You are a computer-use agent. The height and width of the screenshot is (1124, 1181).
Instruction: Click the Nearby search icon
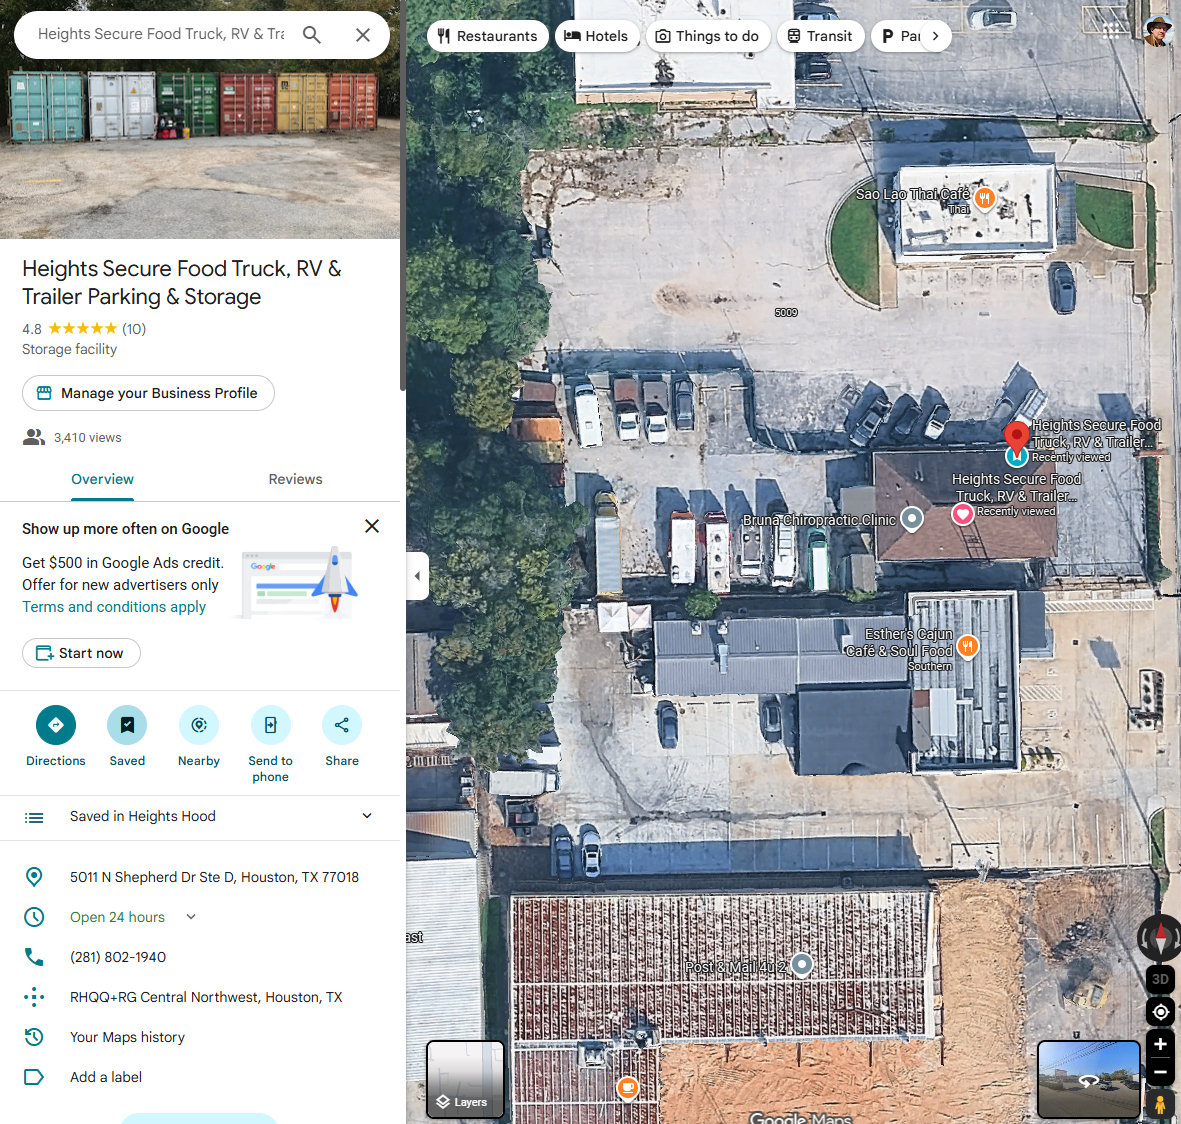(199, 725)
